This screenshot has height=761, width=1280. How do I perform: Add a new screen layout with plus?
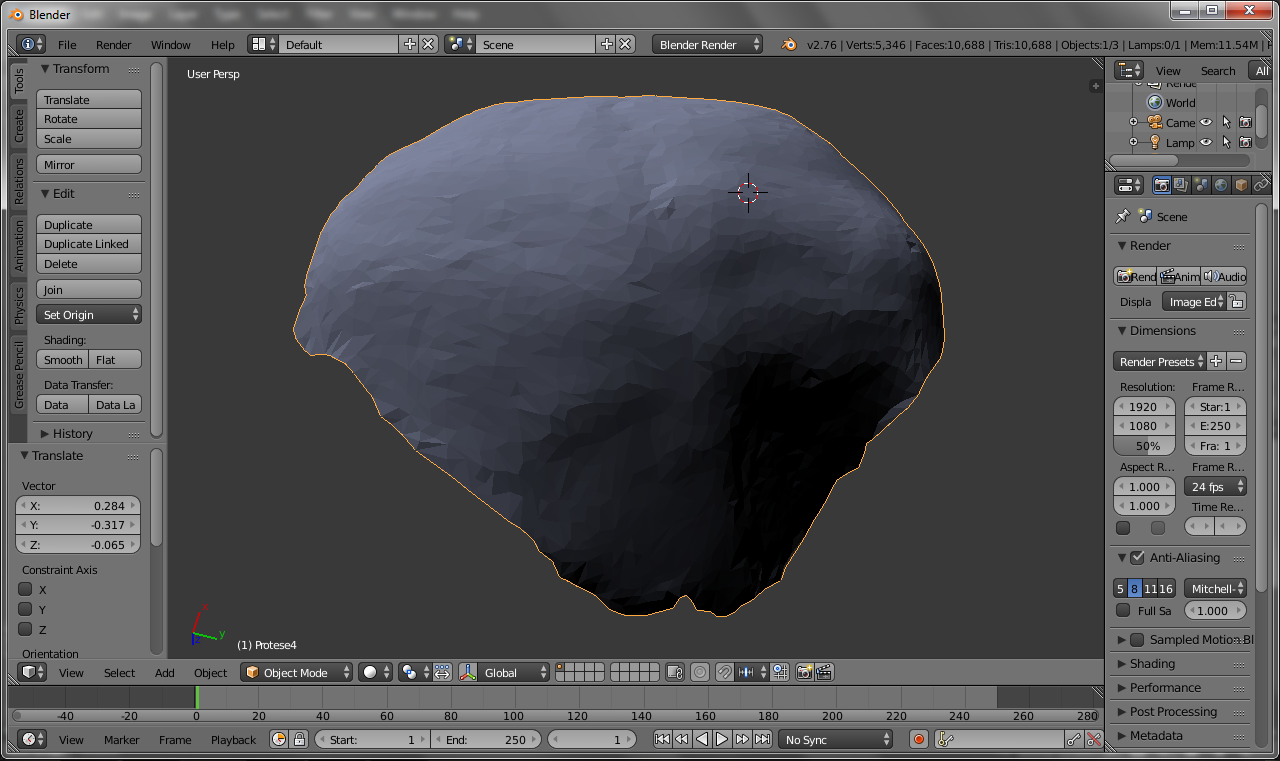(409, 44)
